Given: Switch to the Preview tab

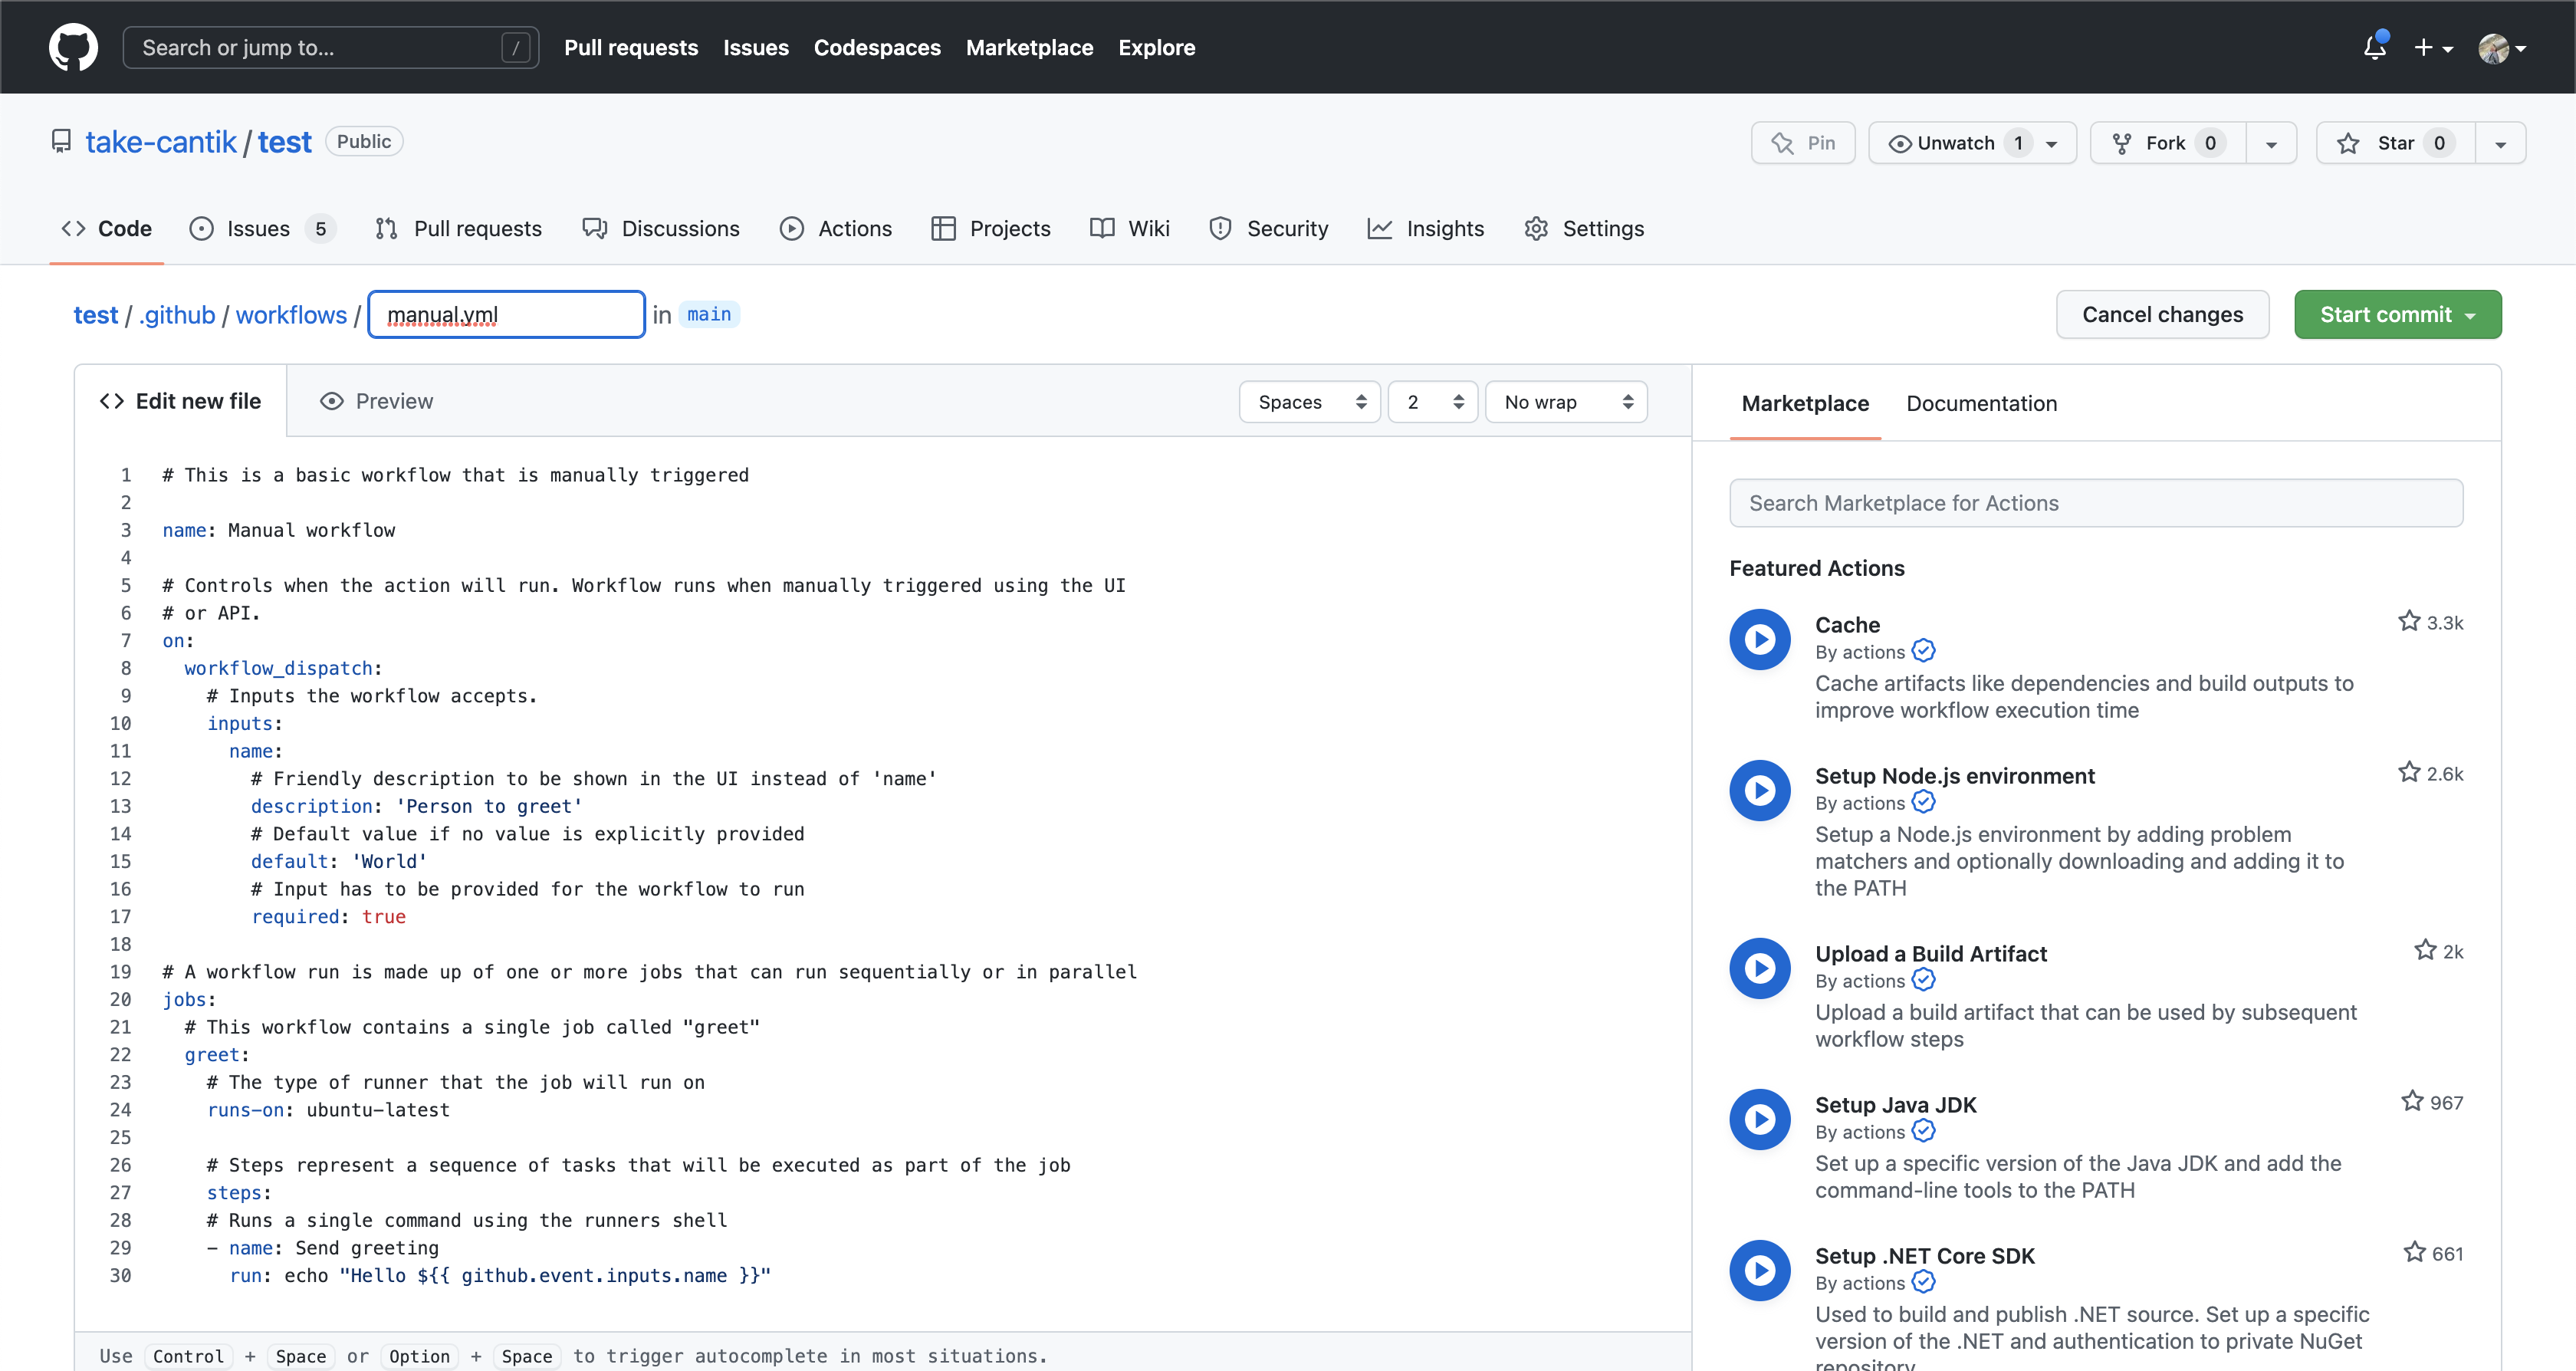Looking at the screenshot, I should click(x=377, y=401).
